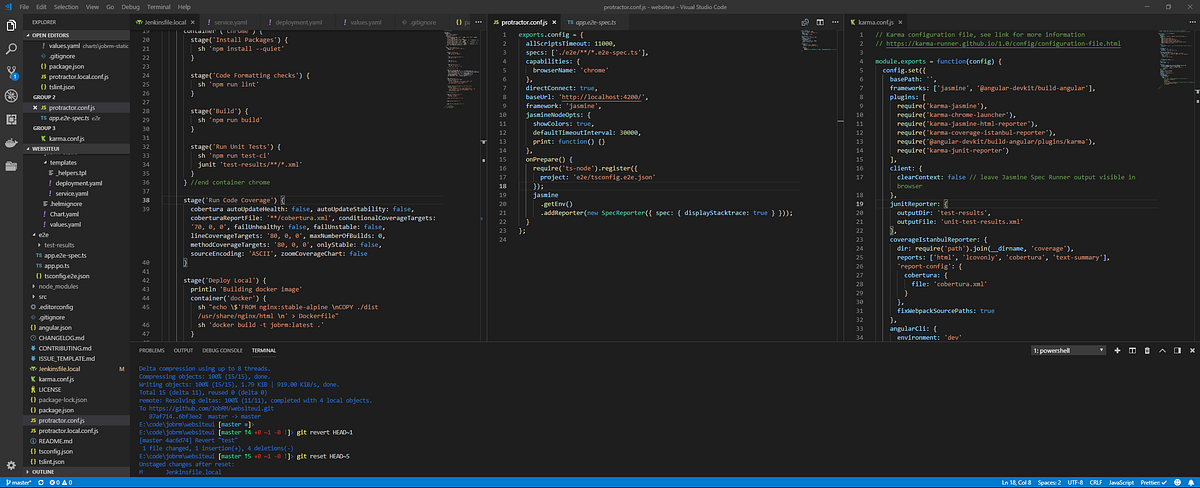Click the karma-runner configuration file link
Image resolution: width=1200 pixels, height=488 pixels.
coord(1001,44)
